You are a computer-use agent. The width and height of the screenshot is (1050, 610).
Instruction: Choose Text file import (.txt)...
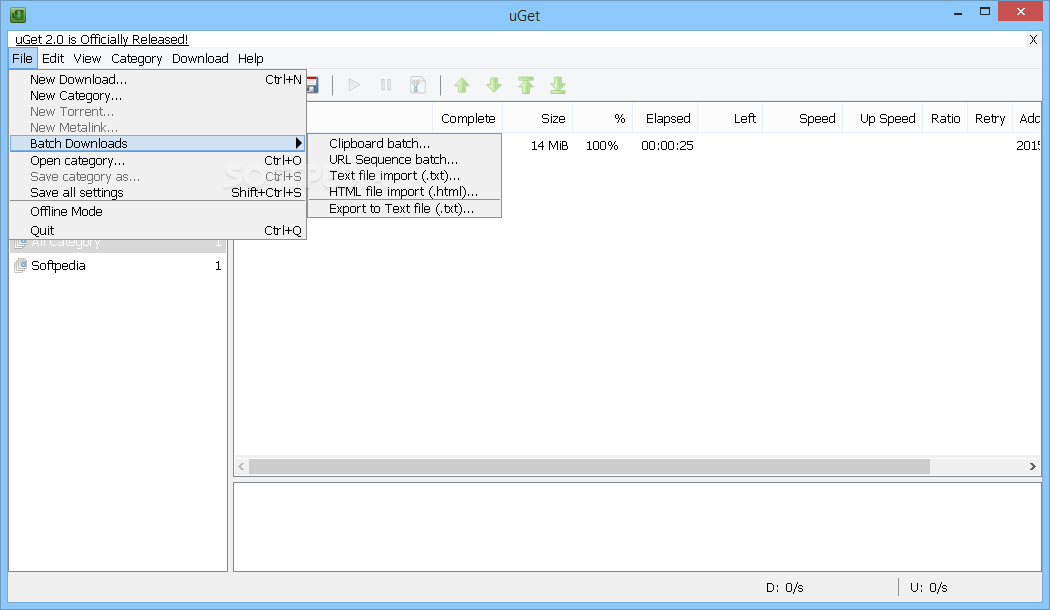click(x=404, y=175)
